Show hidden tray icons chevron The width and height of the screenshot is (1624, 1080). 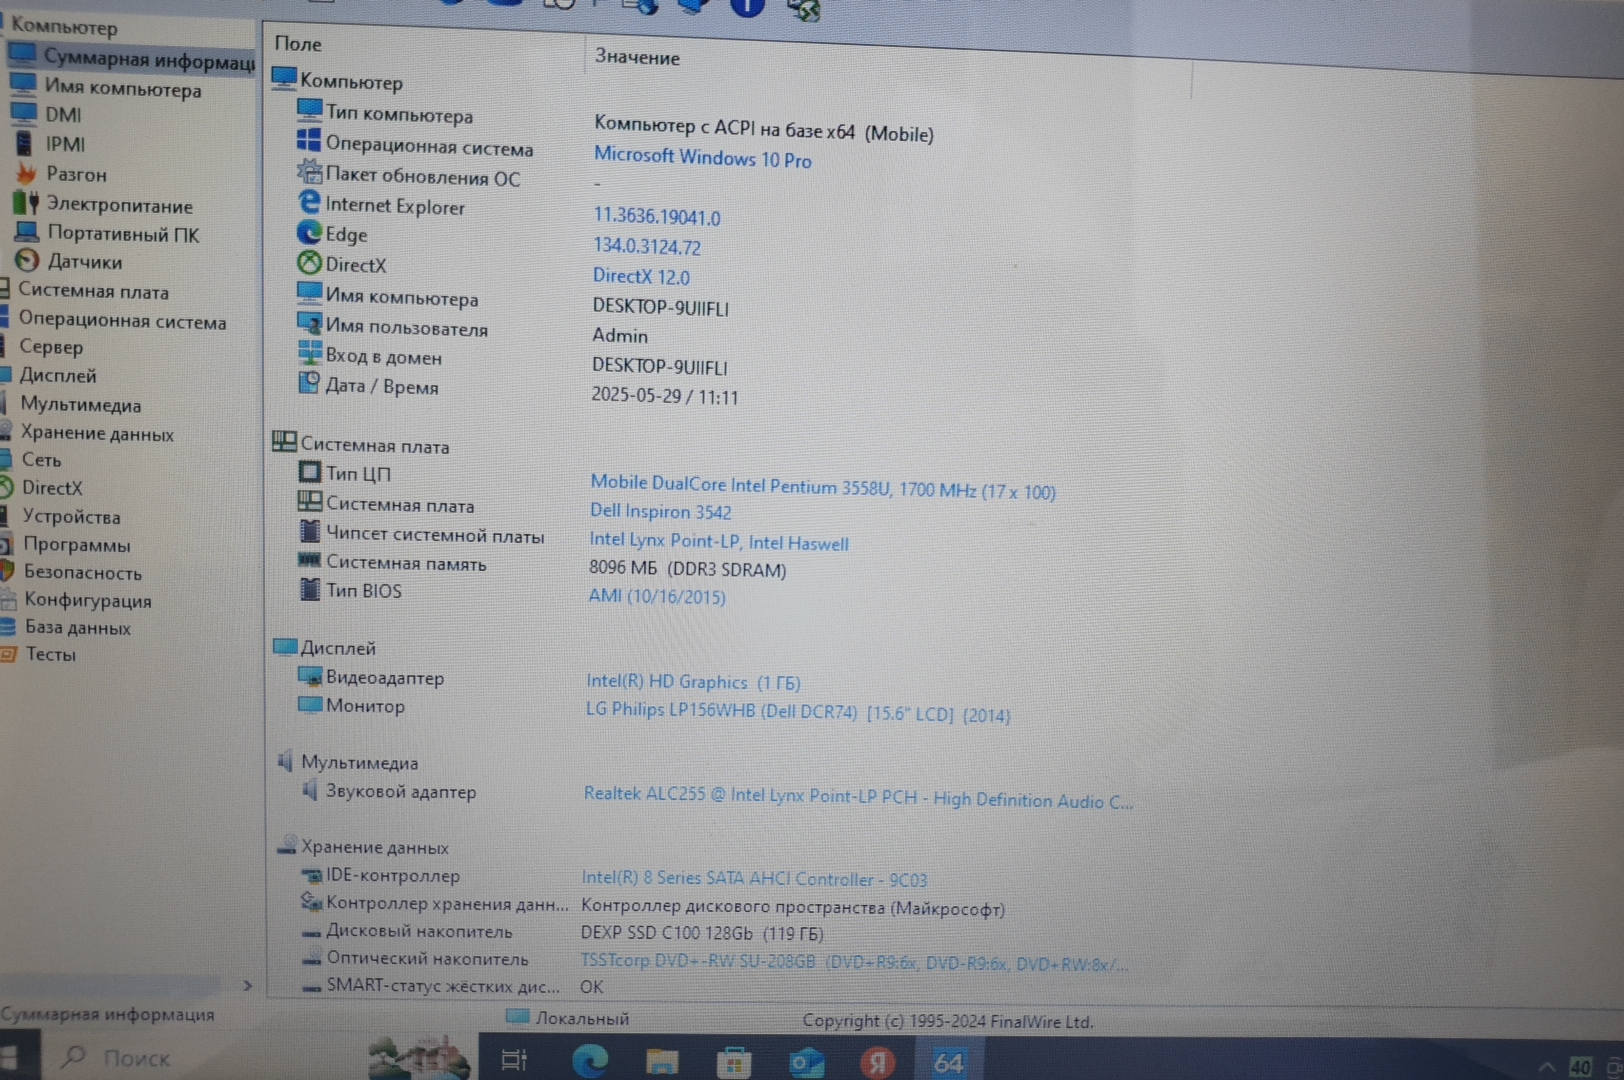click(1546, 1067)
